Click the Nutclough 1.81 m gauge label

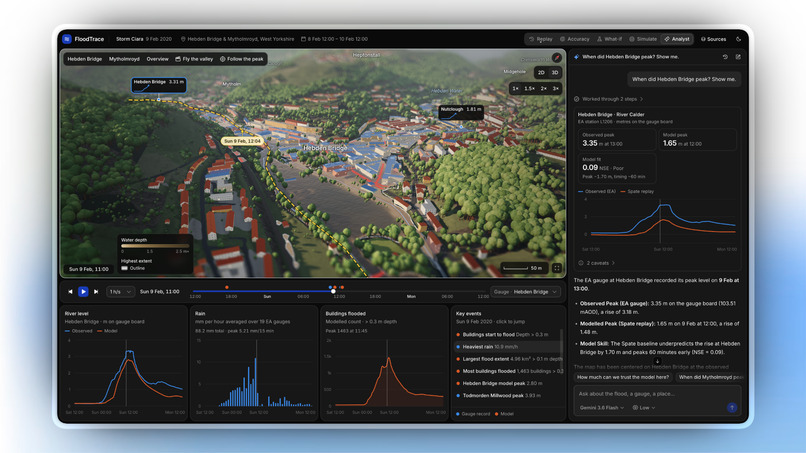tap(461, 112)
